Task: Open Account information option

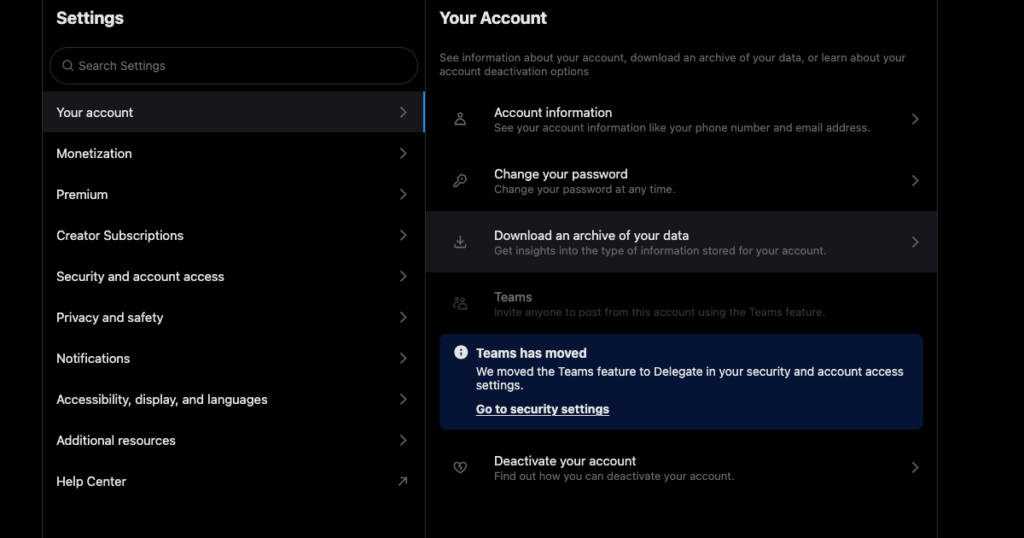Action: coord(681,119)
